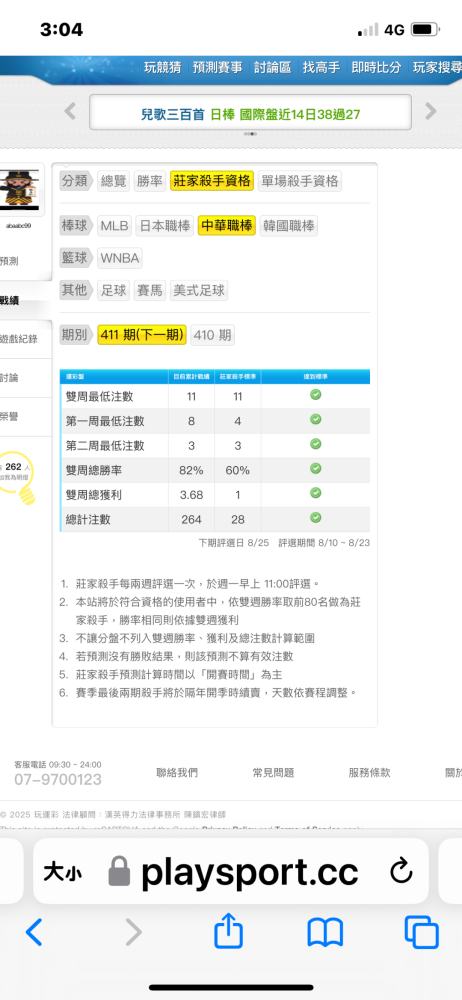Open the Safari share sheet icon
The width and height of the screenshot is (462, 1000).
point(228,930)
